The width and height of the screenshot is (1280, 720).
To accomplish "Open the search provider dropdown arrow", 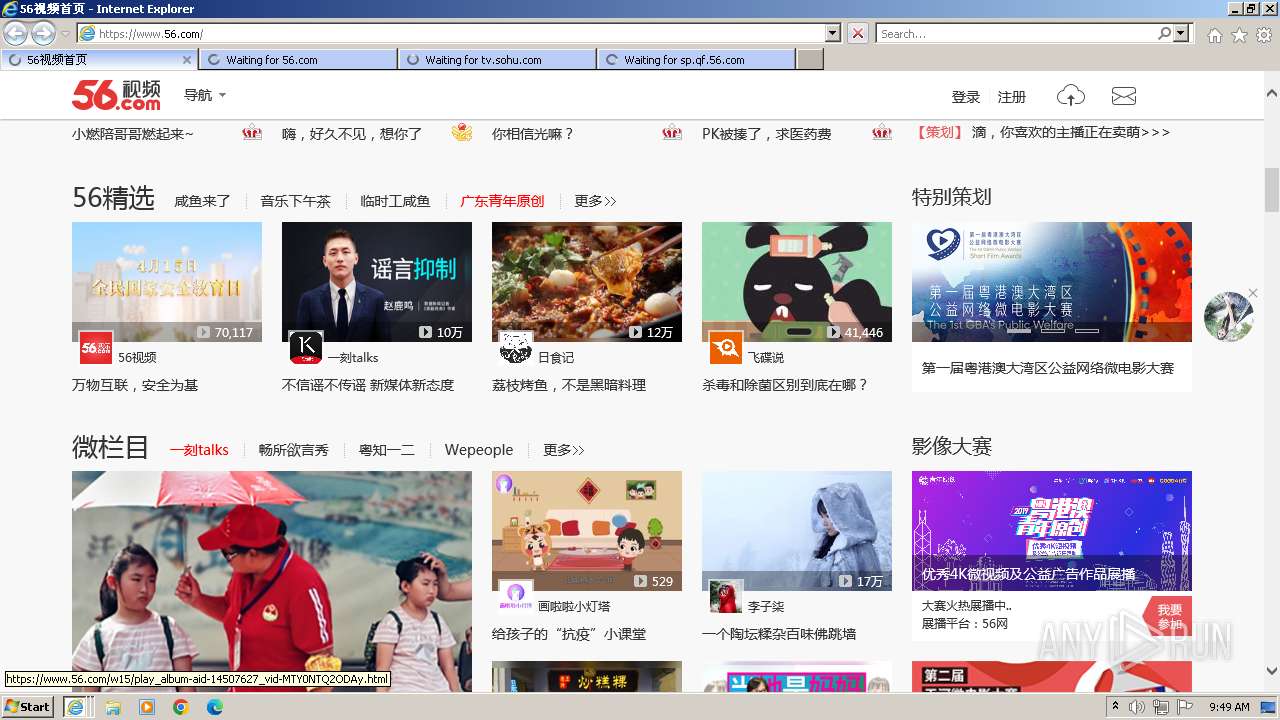I will pyautogui.click(x=1182, y=33).
